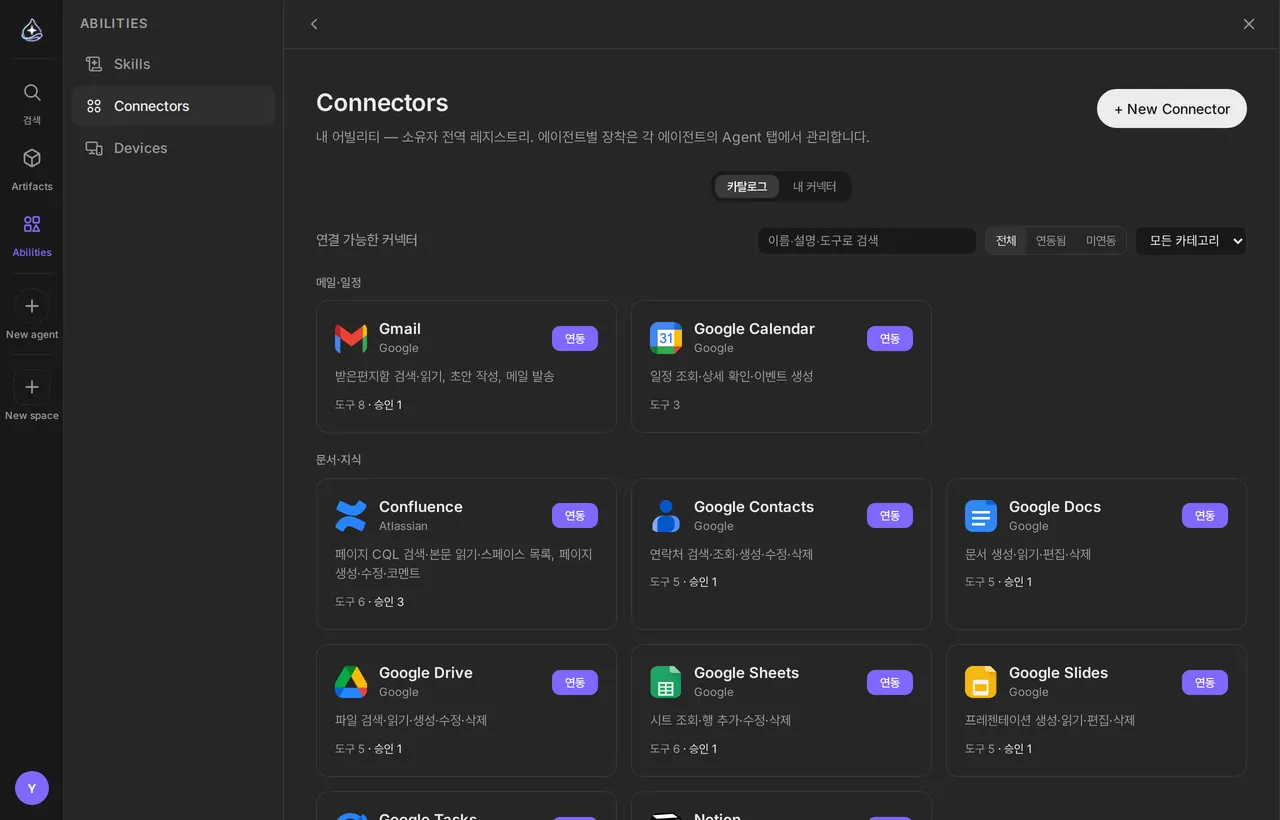Click the connector search input field
1280x820 pixels.
point(867,240)
